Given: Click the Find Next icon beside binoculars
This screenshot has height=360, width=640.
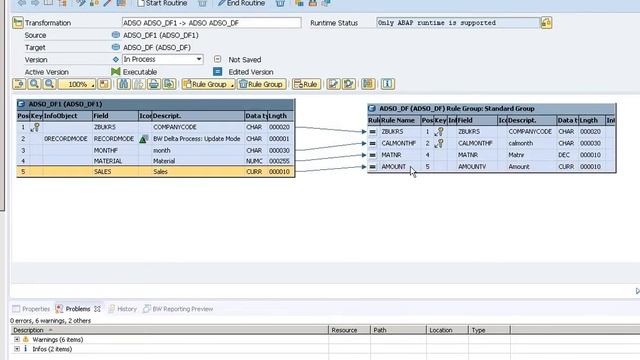Looking at the screenshot, I should 139,84.
